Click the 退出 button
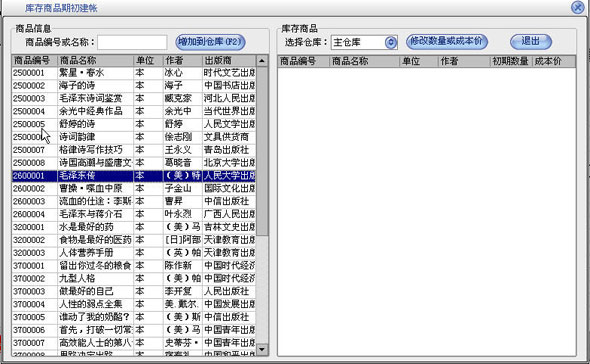 click(531, 41)
